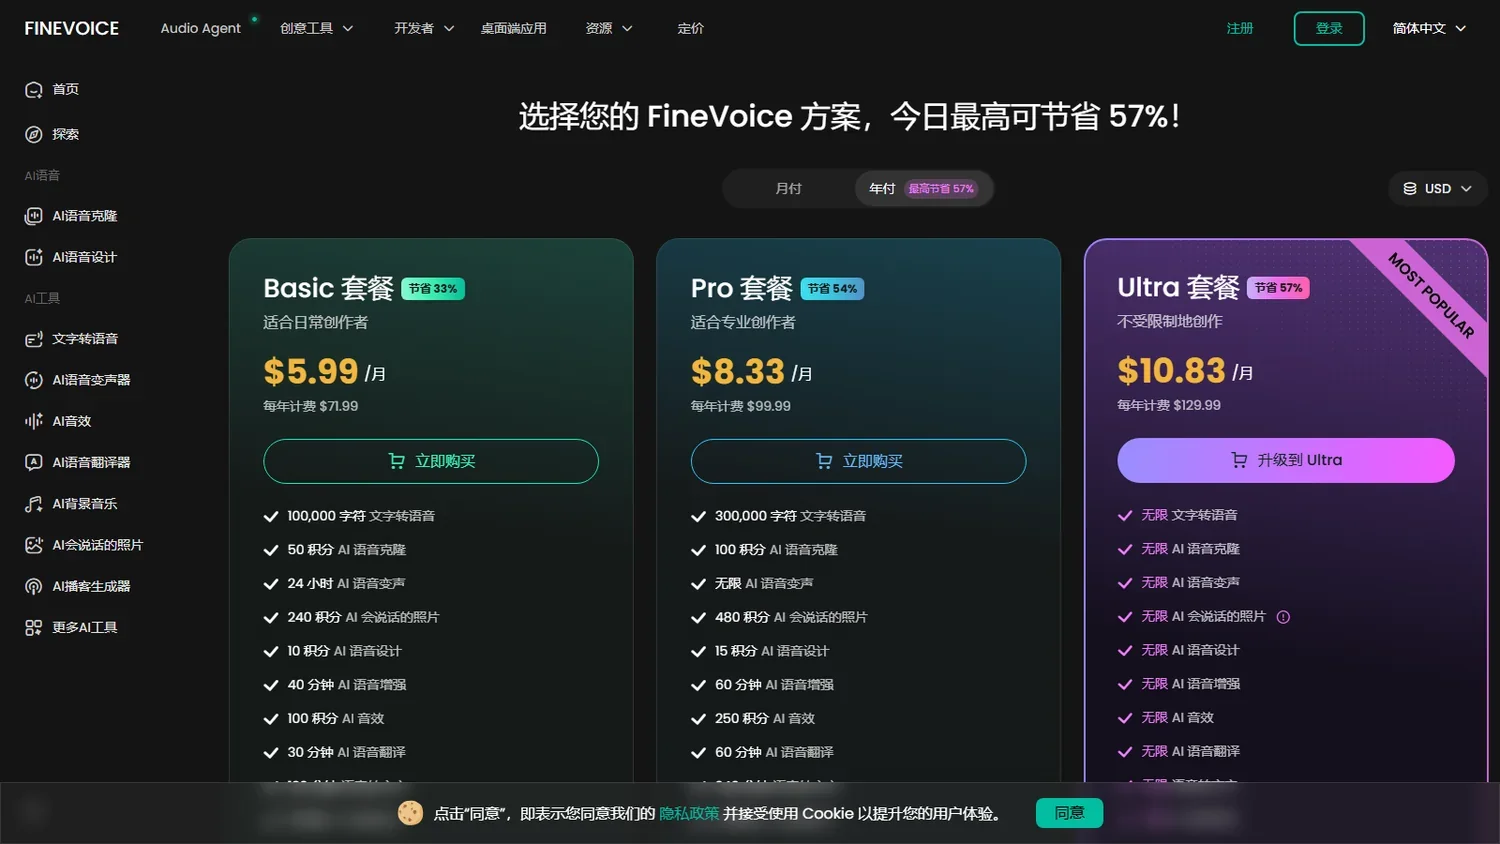
Task: Buy the Pro plan with 立即购买
Action: click(858, 461)
